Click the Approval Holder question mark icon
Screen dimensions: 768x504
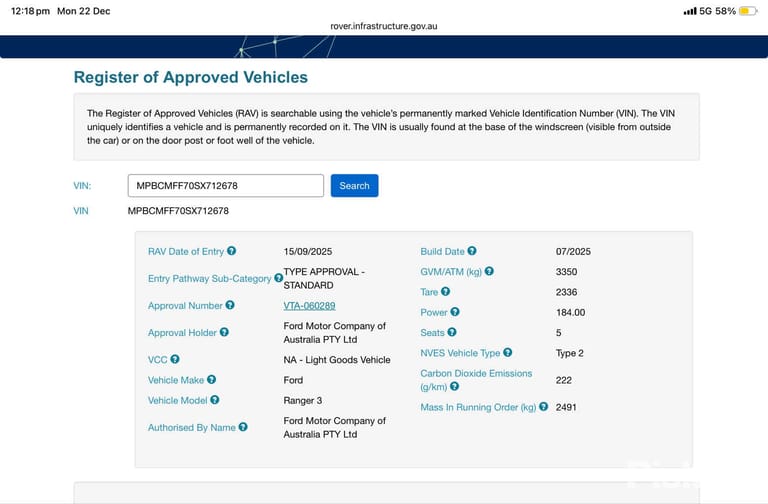click(x=224, y=332)
